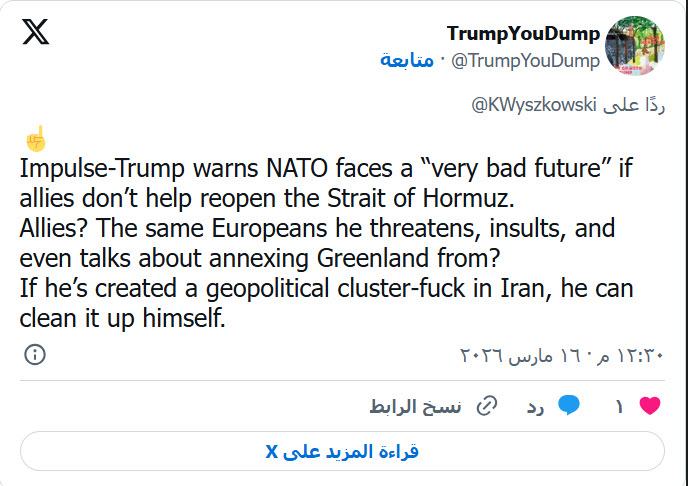
Task: Open the info circle icon
Action: pos(34,355)
